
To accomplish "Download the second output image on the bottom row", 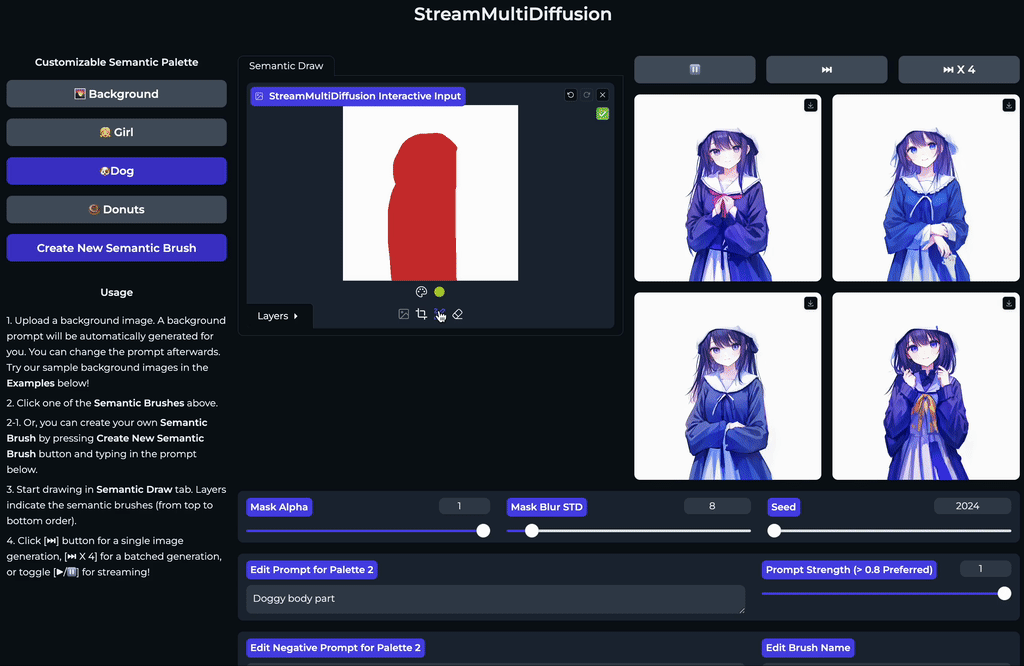I will tap(1009, 304).
